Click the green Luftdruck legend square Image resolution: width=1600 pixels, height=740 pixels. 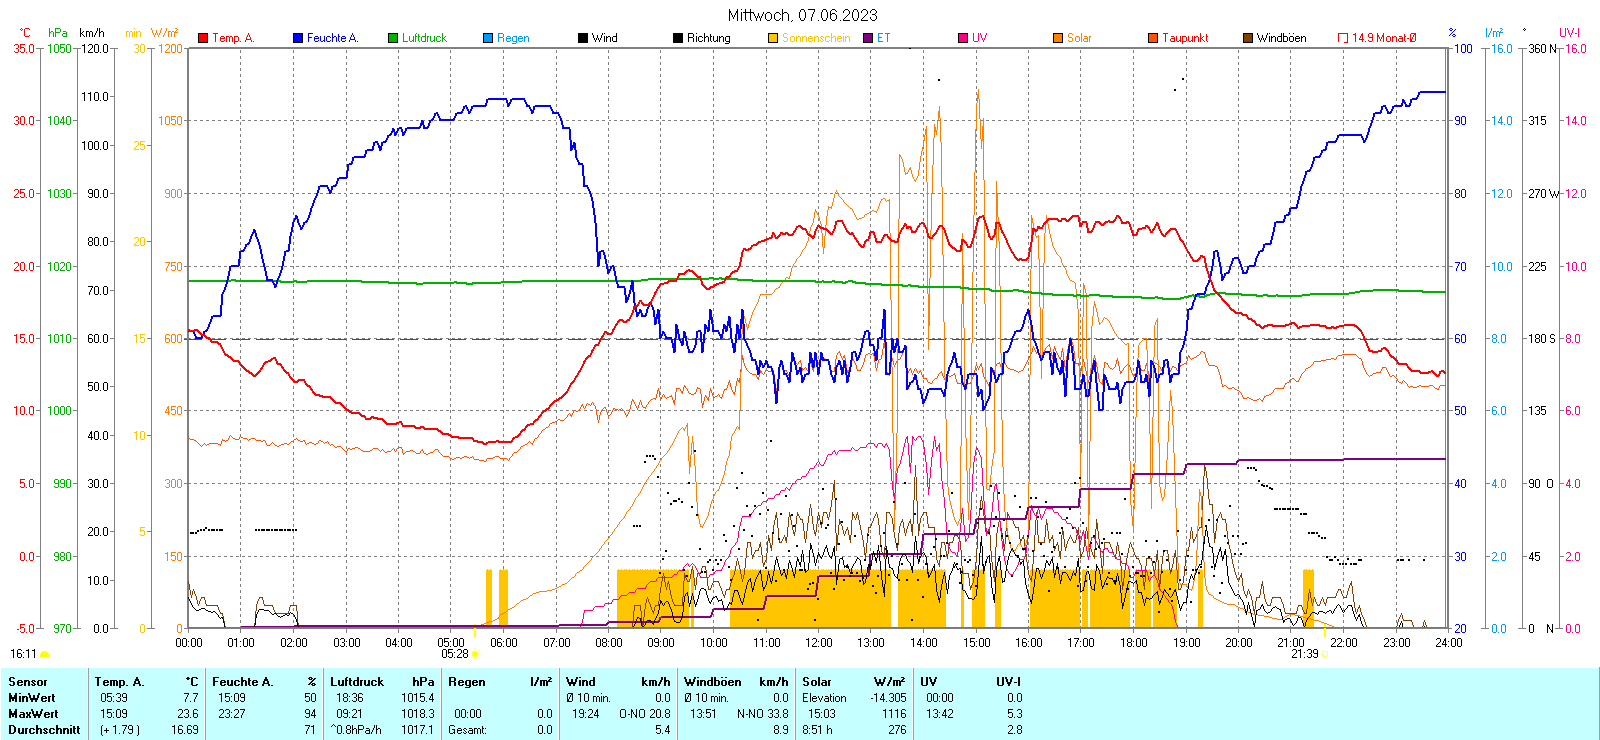pyautogui.click(x=393, y=38)
